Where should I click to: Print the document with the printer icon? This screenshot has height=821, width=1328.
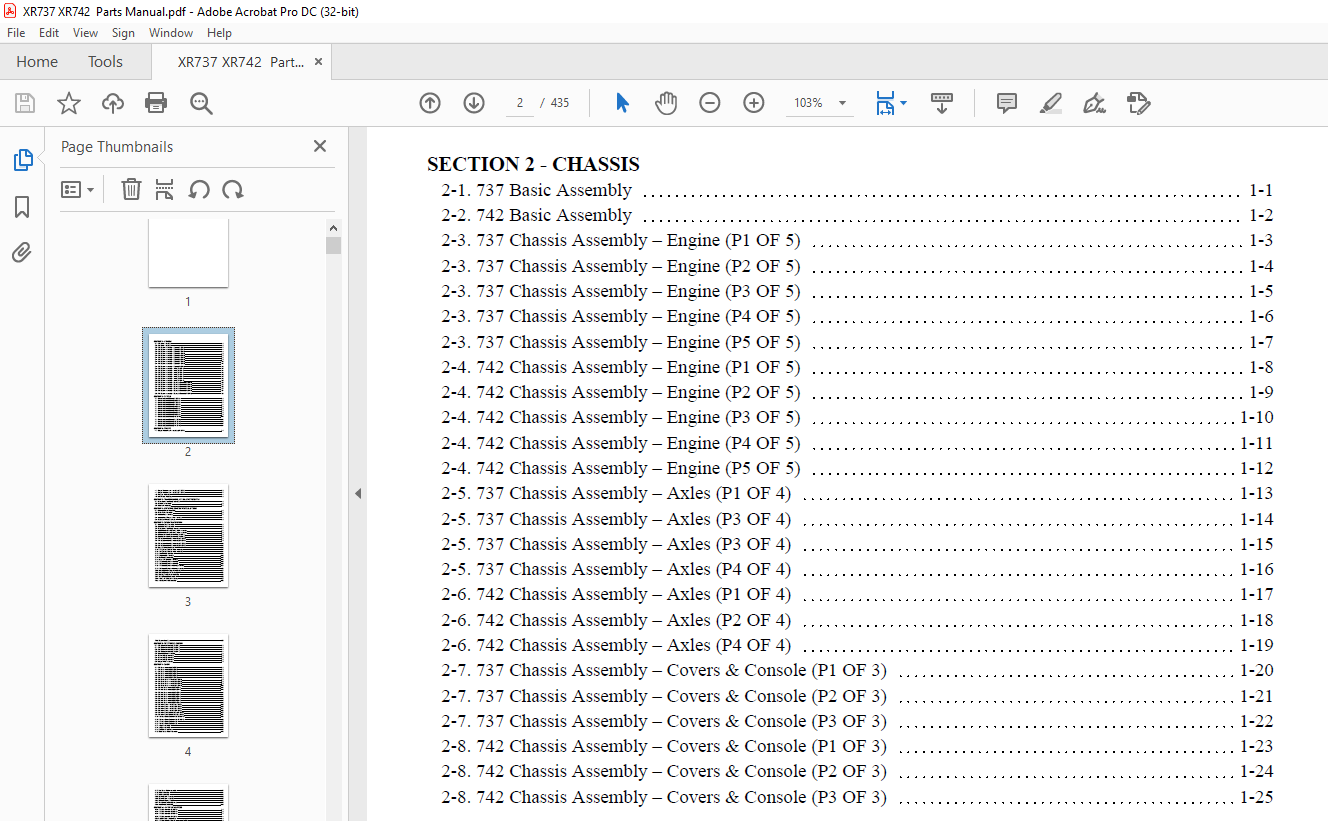(156, 103)
